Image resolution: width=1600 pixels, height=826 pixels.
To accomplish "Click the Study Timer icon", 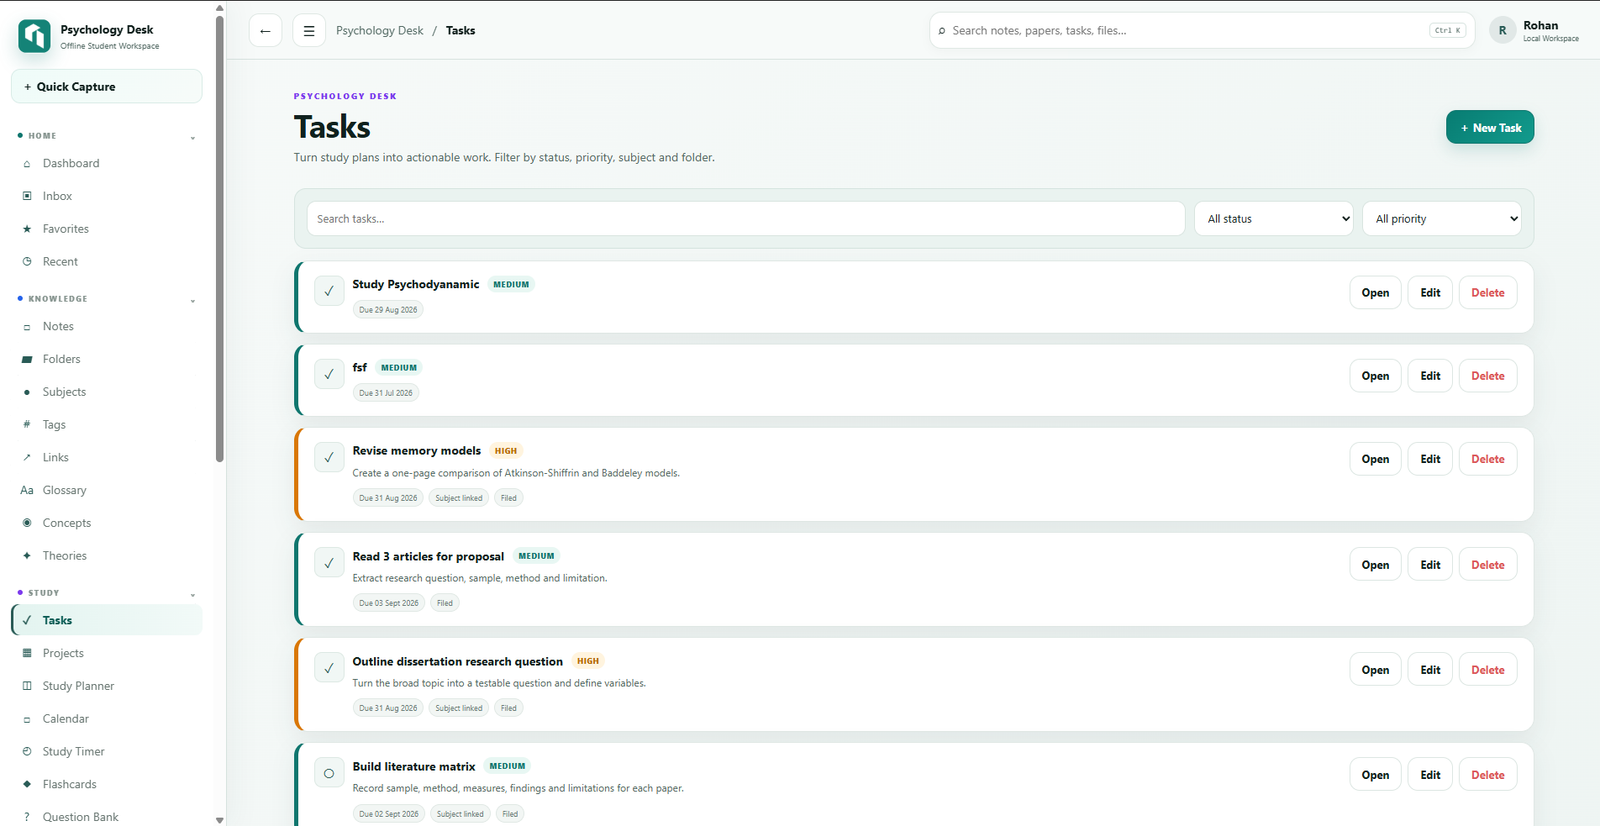I will point(27,752).
